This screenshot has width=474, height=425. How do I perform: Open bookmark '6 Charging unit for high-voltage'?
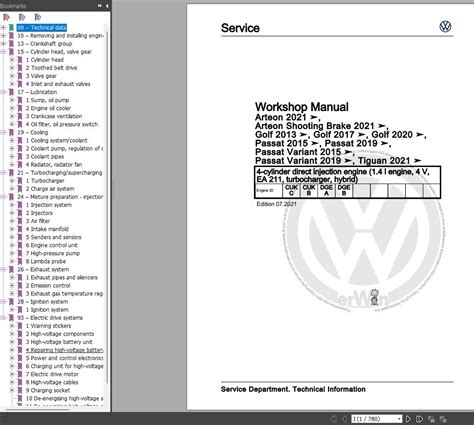click(x=64, y=366)
